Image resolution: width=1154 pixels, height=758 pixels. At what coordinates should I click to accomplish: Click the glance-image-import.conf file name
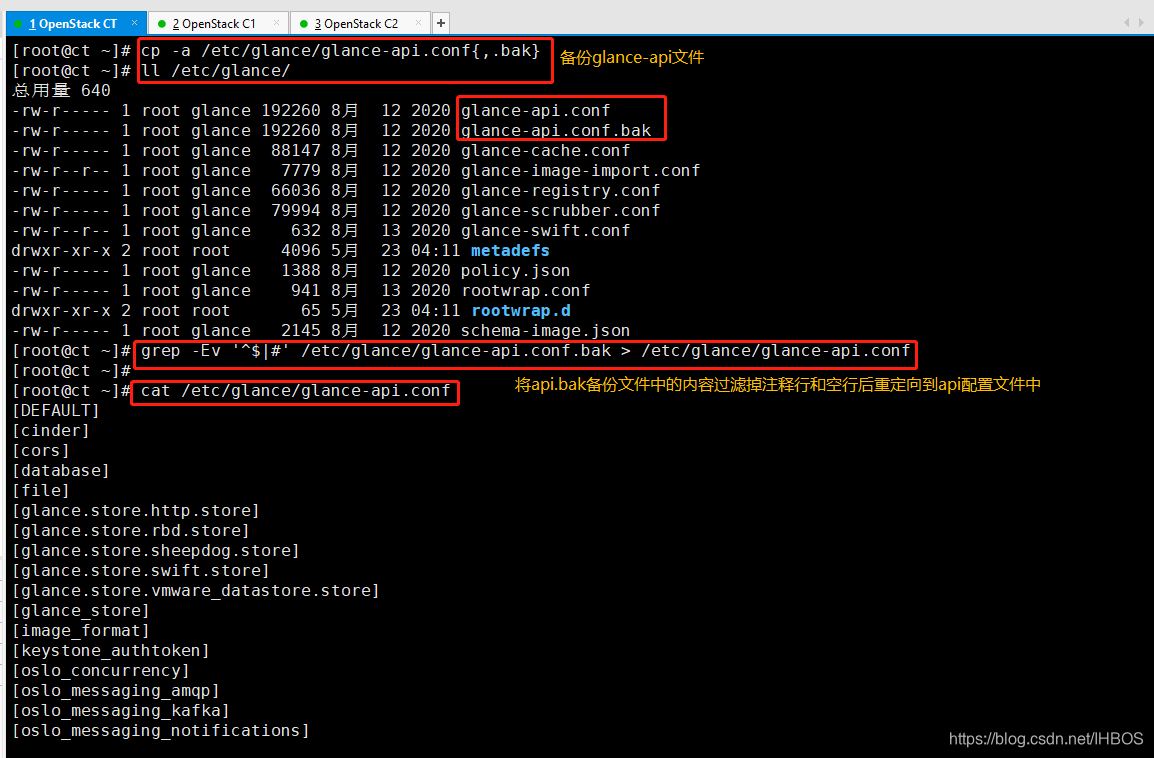pos(581,170)
